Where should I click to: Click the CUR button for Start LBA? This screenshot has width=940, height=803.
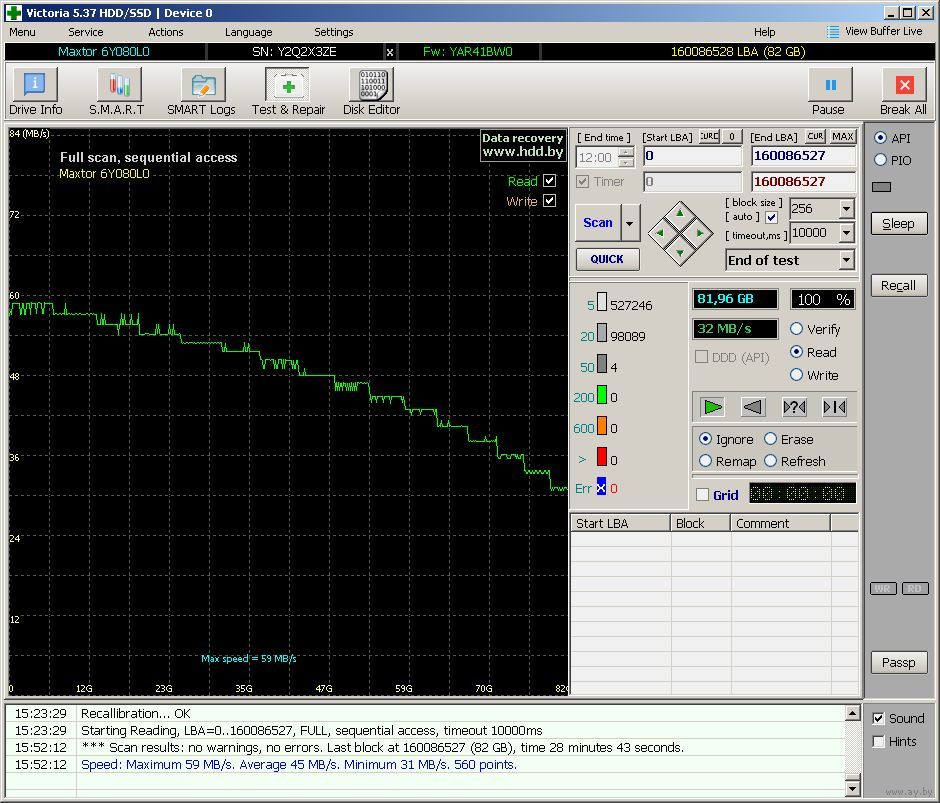pyautogui.click(x=709, y=137)
